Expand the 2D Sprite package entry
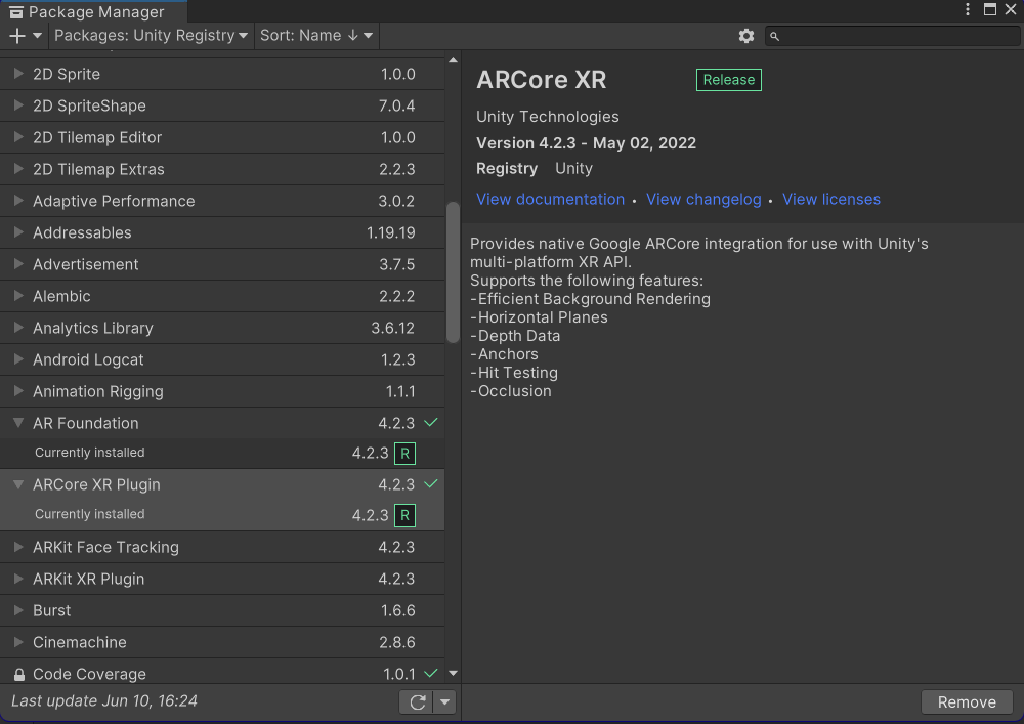Image resolution: width=1024 pixels, height=724 pixels. pos(16,73)
